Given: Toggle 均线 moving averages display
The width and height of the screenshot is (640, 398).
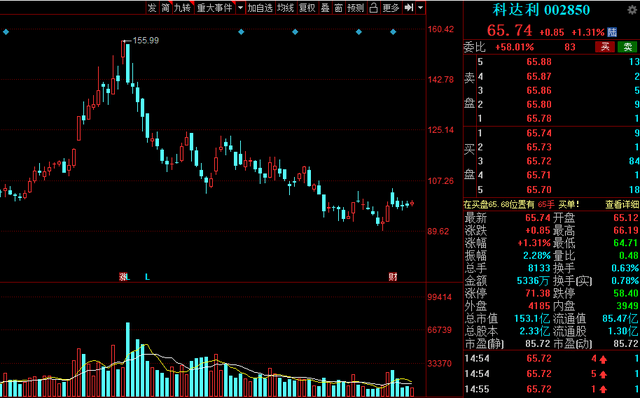Looking at the screenshot, I should 285,8.
